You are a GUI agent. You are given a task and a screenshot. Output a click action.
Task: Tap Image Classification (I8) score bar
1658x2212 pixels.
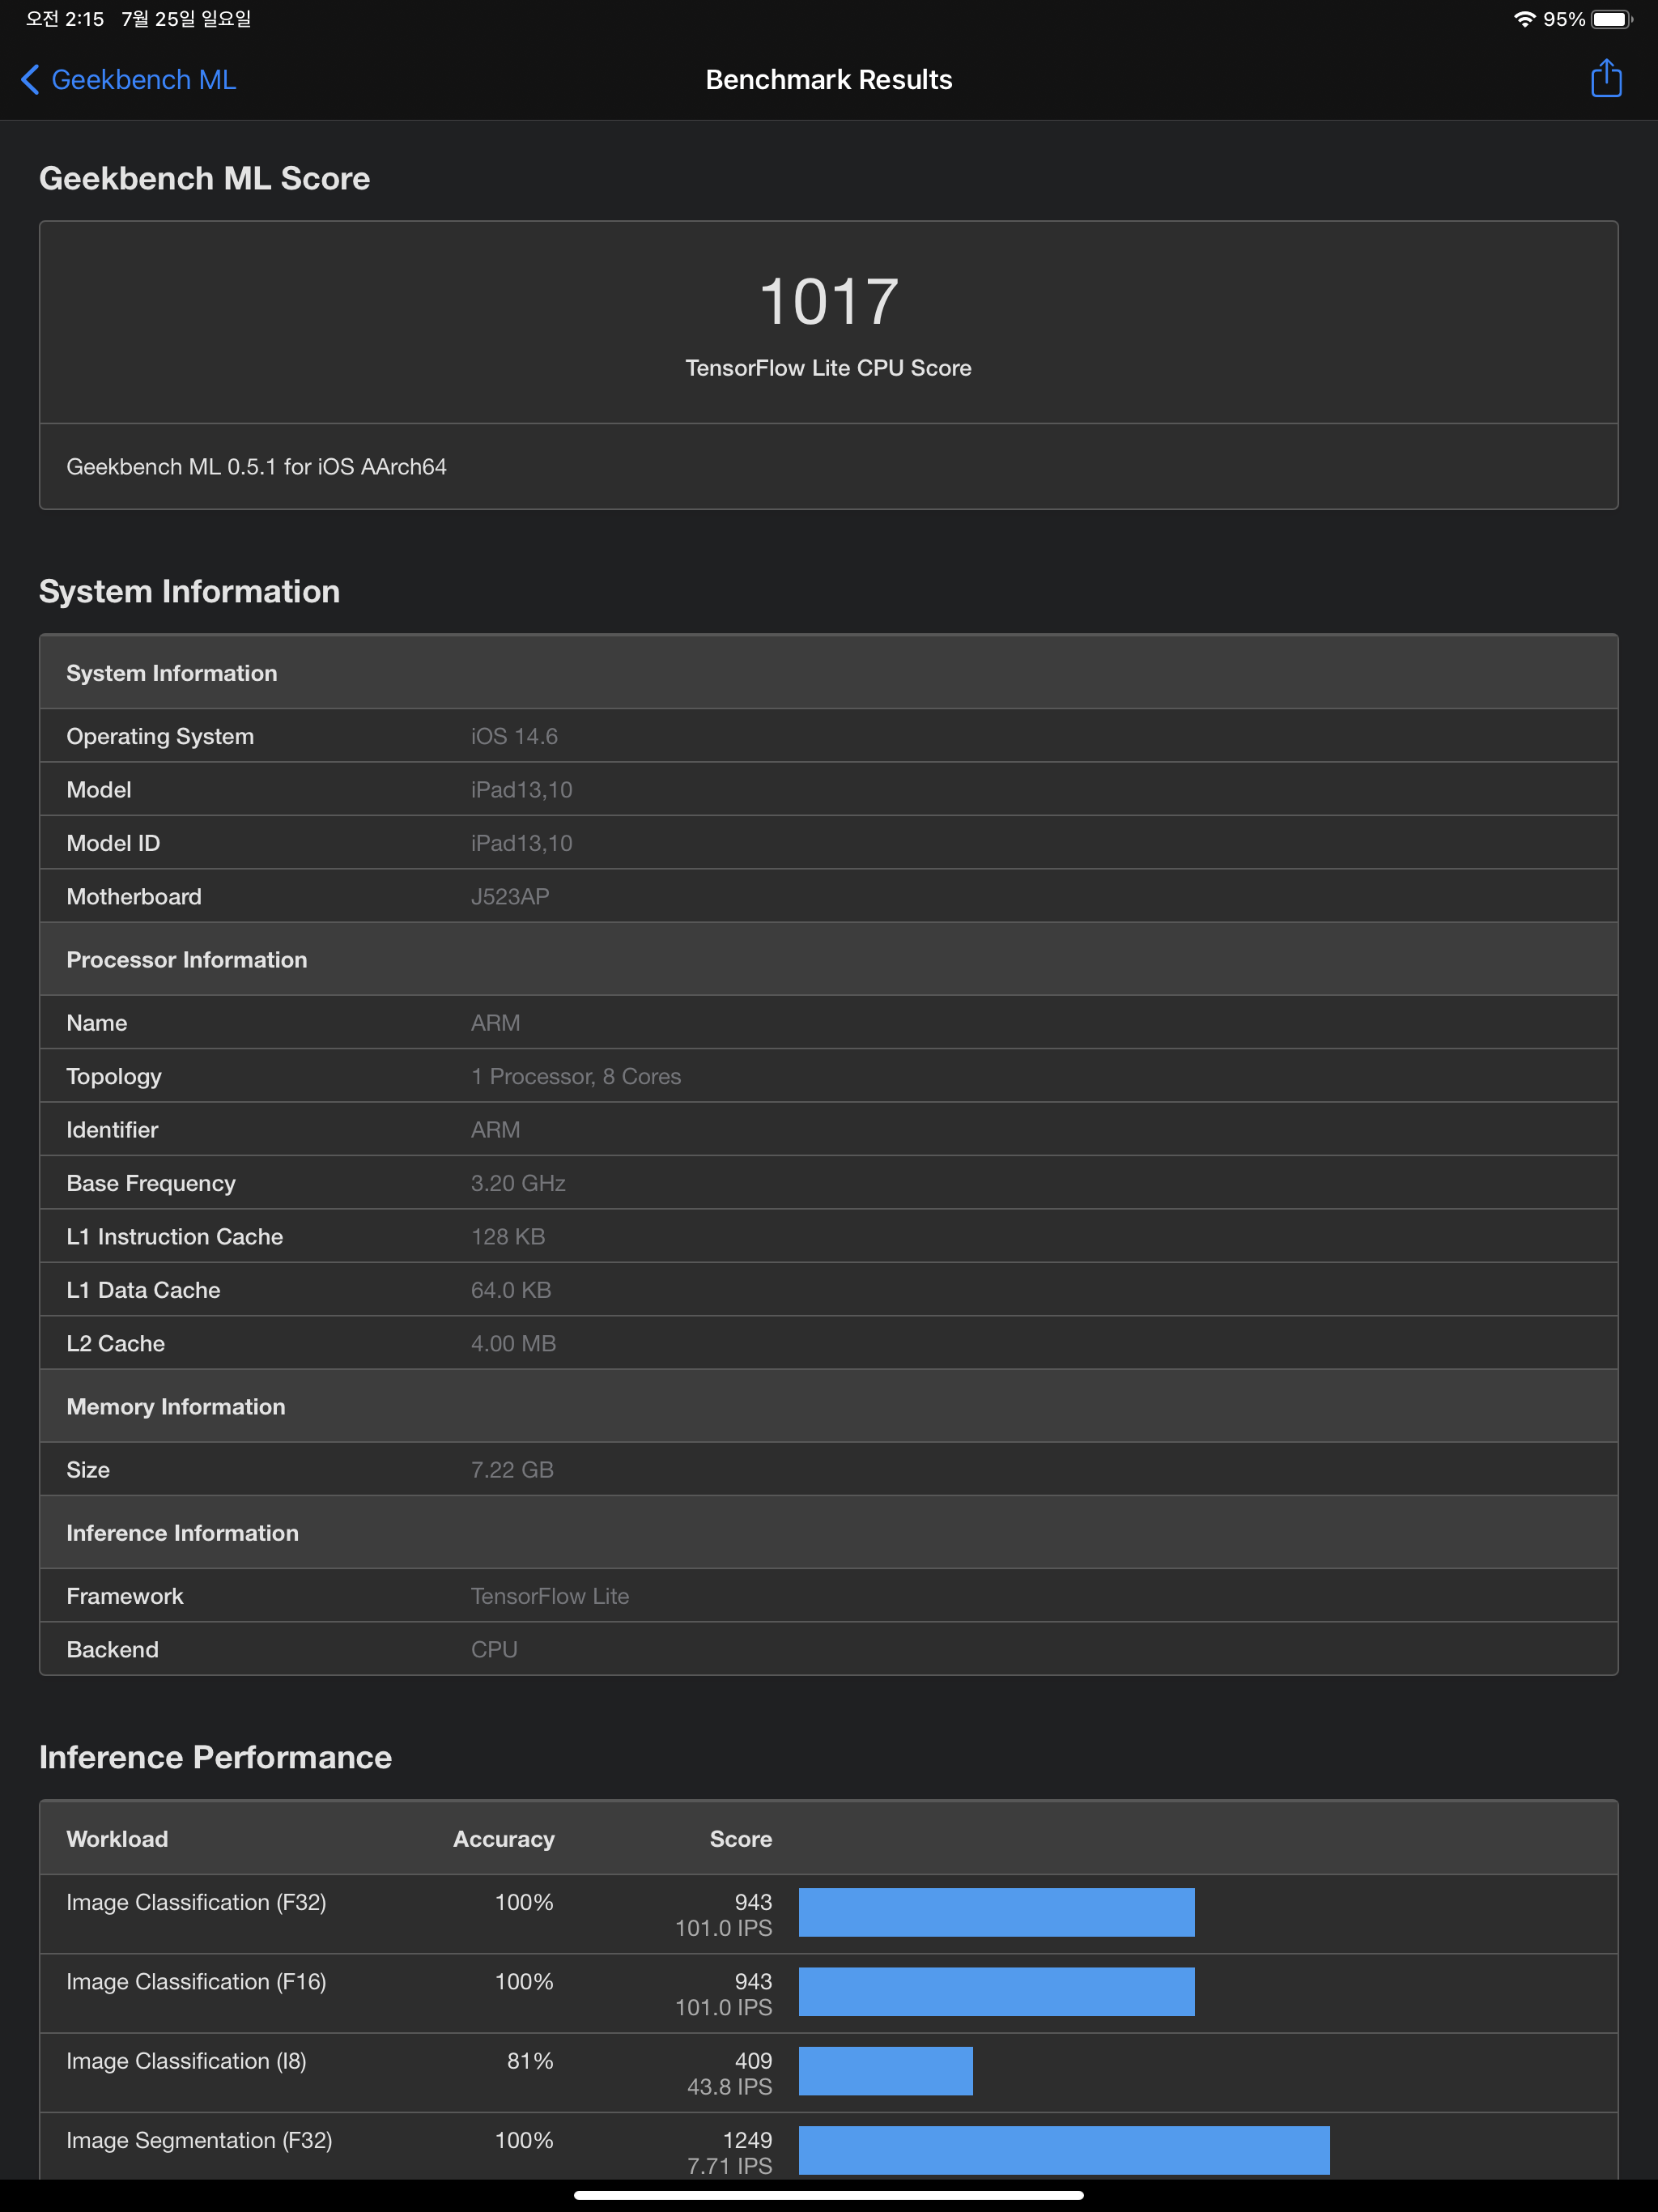(885, 2071)
